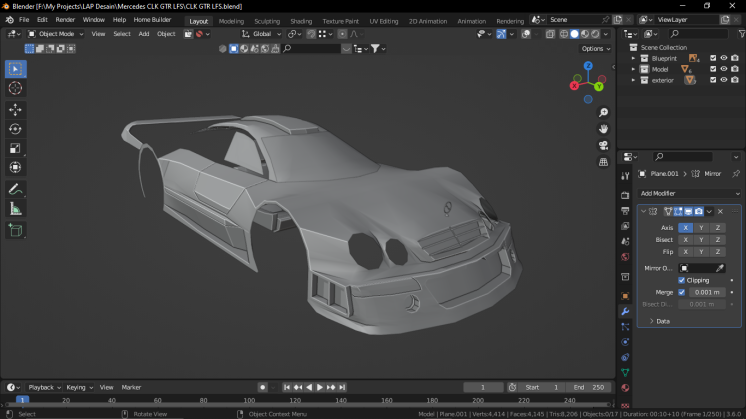
Task: Uncheck the Clipping checkbox
Action: pyautogui.click(x=682, y=280)
